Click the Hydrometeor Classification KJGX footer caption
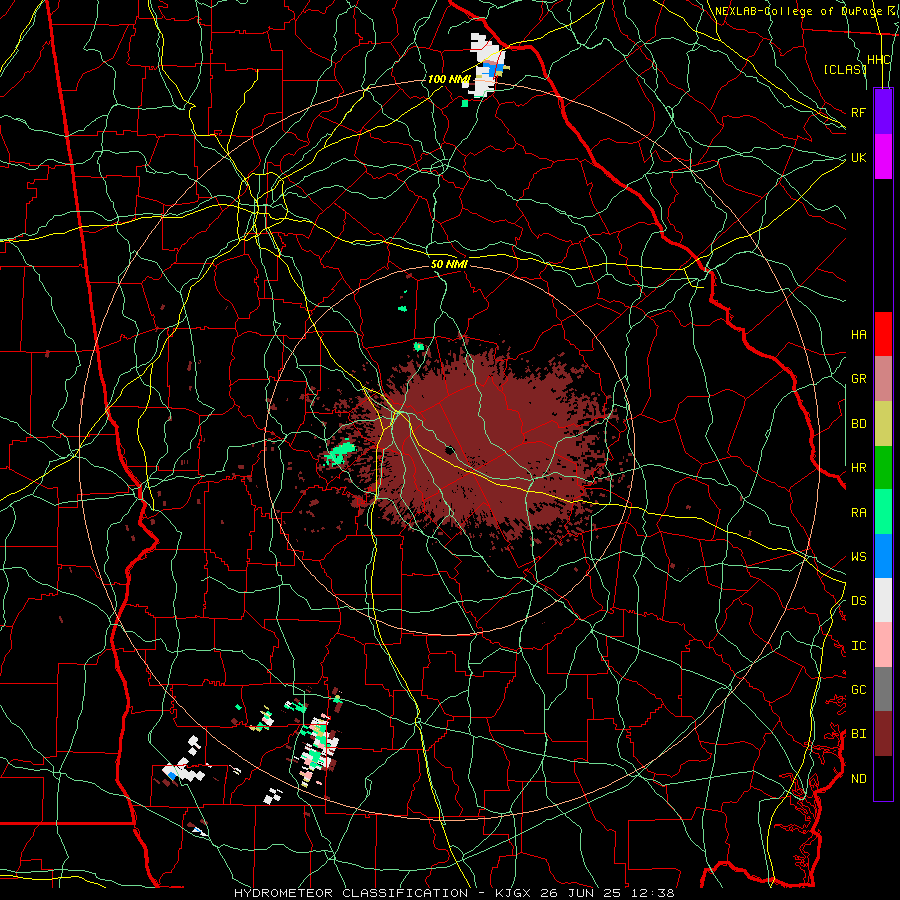Viewport: 900px width, 900px height. [x=454, y=893]
